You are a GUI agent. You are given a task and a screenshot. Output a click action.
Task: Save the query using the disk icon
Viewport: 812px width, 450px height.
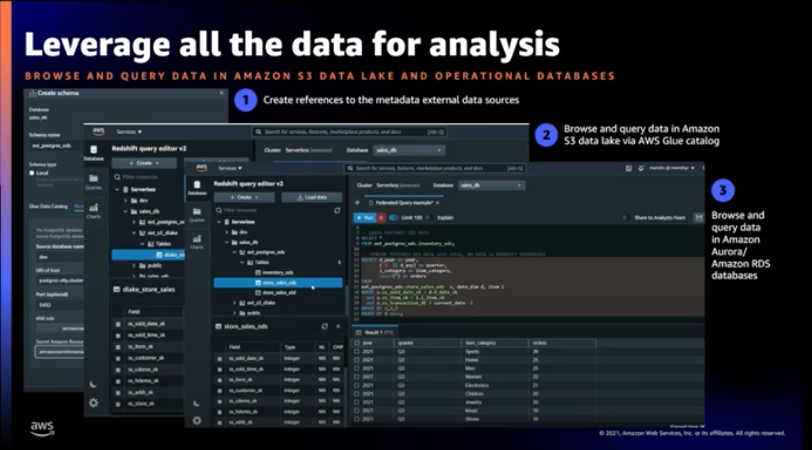[x=699, y=217]
